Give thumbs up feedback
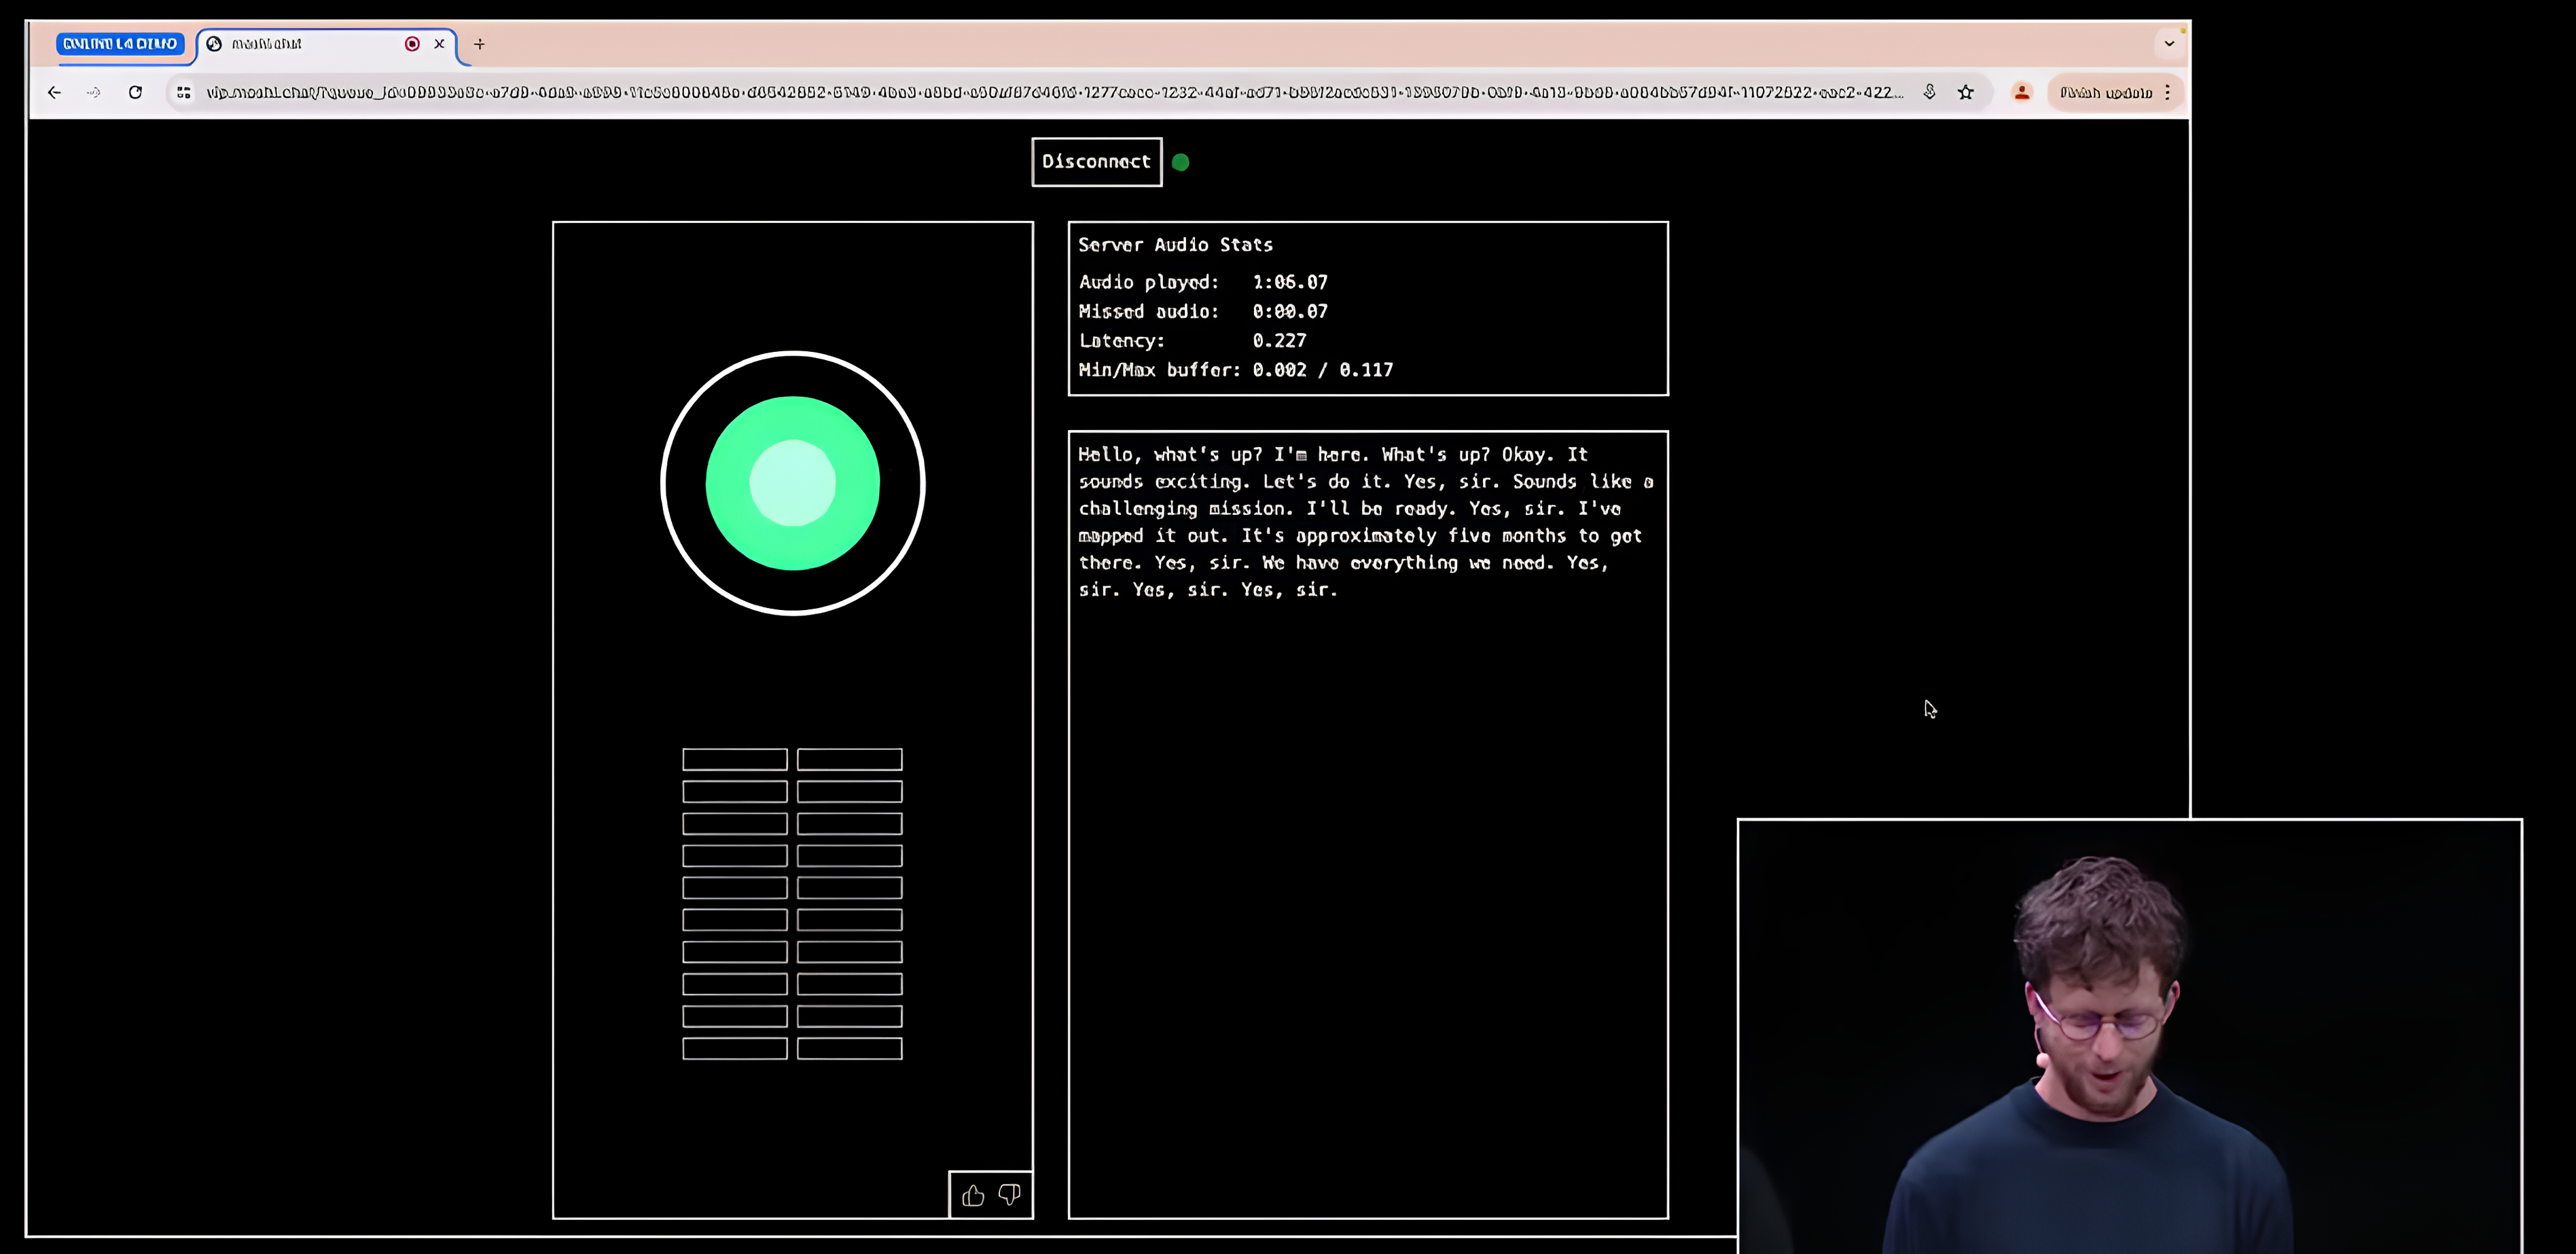This screenshot has height=1254, width=2576. pos(973,1195)
